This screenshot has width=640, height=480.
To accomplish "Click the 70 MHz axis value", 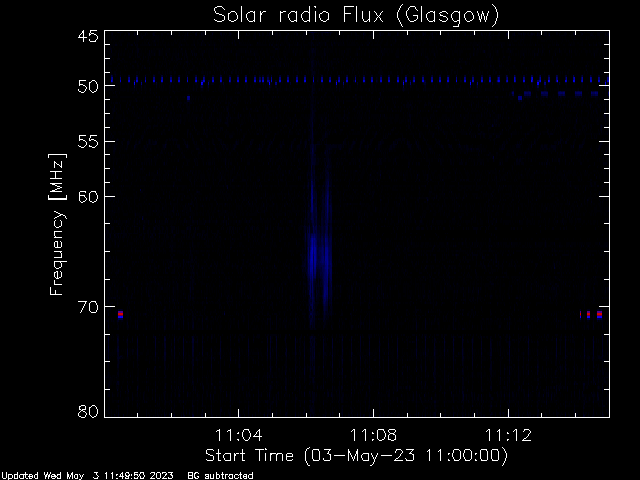I will pos(88,307).
